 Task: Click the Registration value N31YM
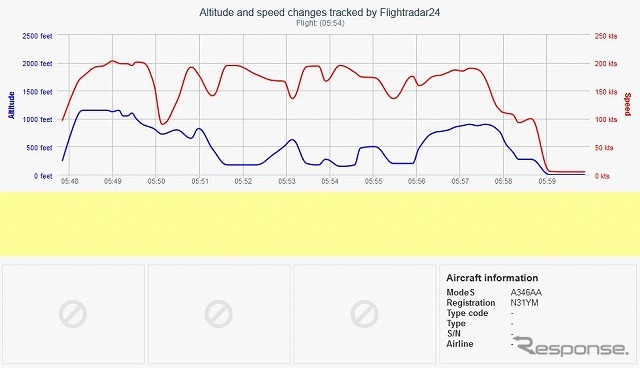[524, 303]
